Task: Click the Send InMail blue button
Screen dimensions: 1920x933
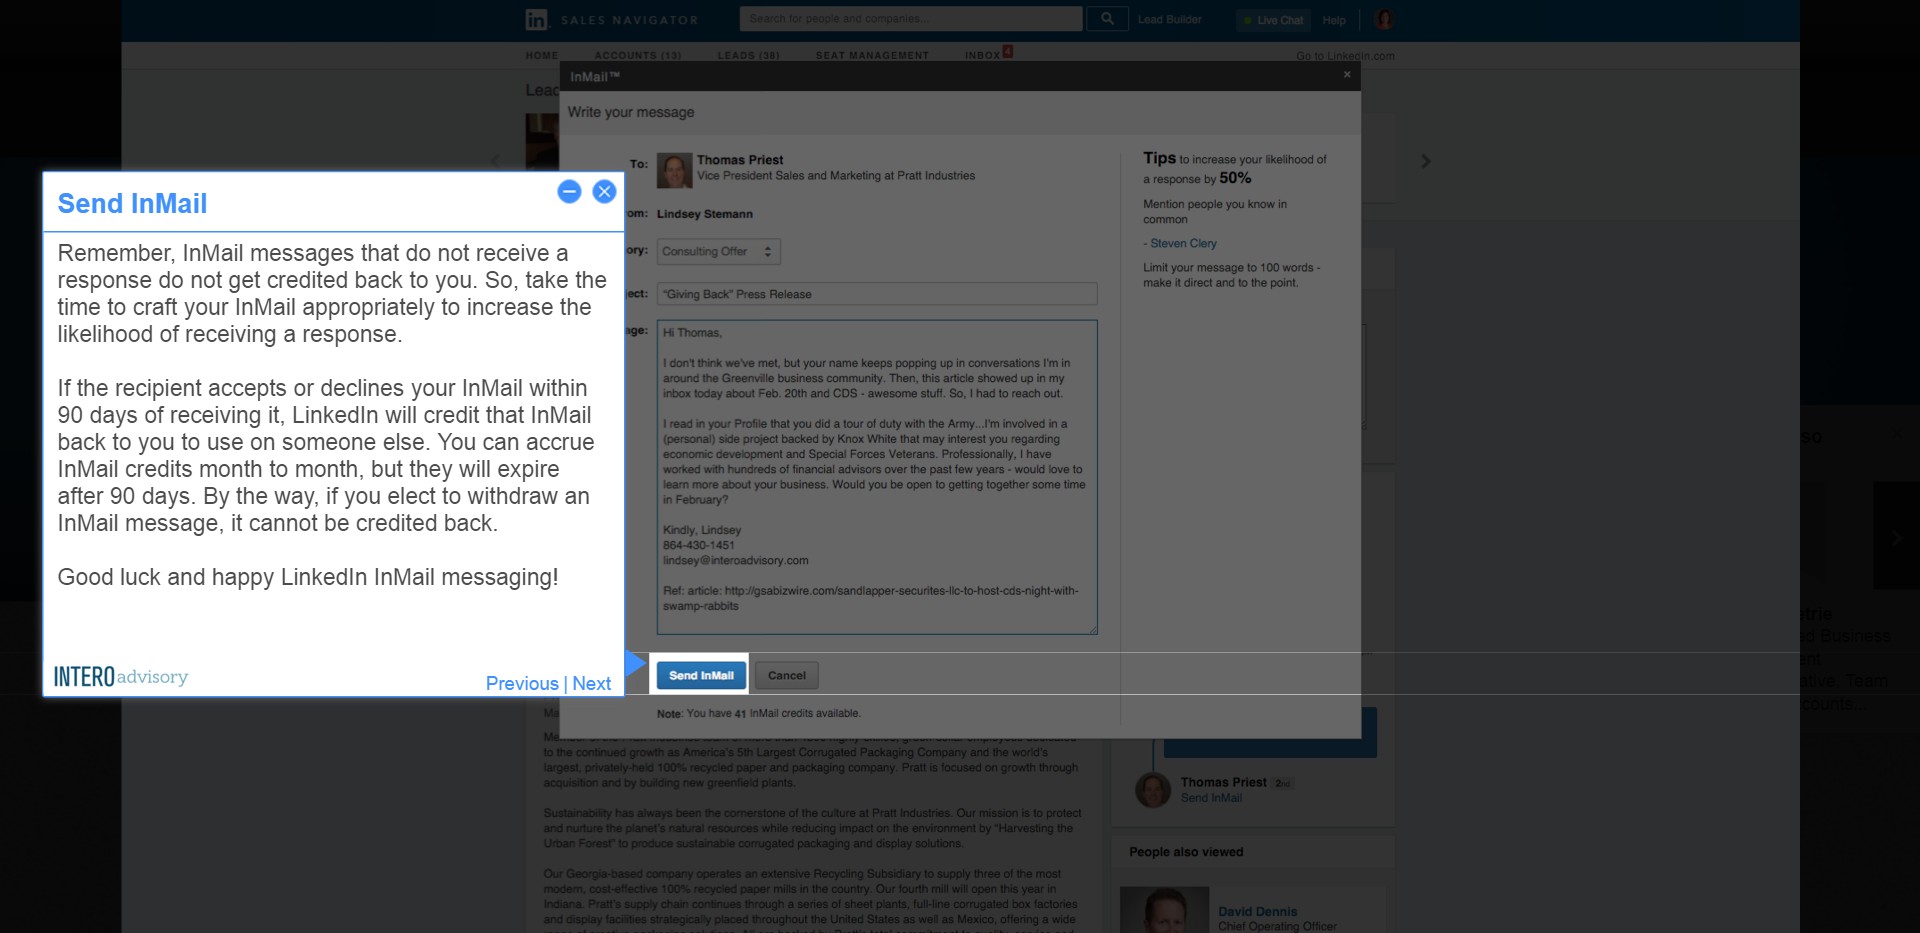Action: point(701,676)
